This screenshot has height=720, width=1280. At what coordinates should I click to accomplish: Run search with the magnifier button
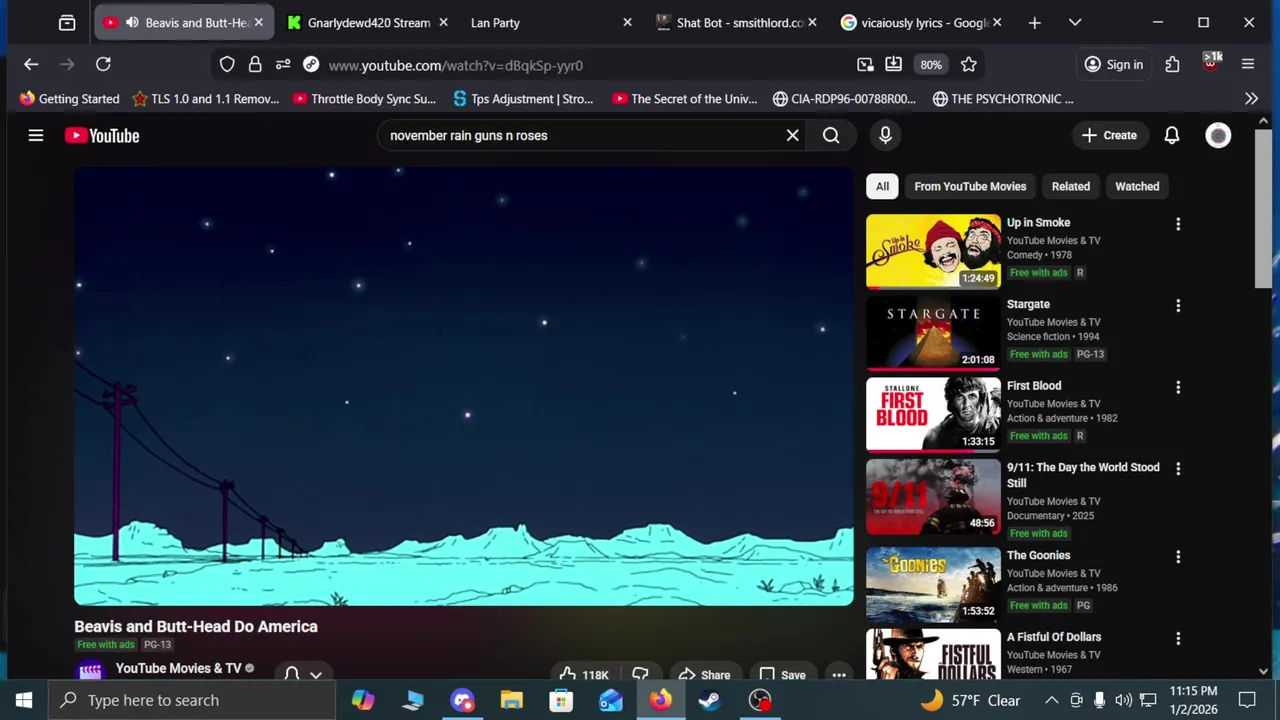(831, 135)
